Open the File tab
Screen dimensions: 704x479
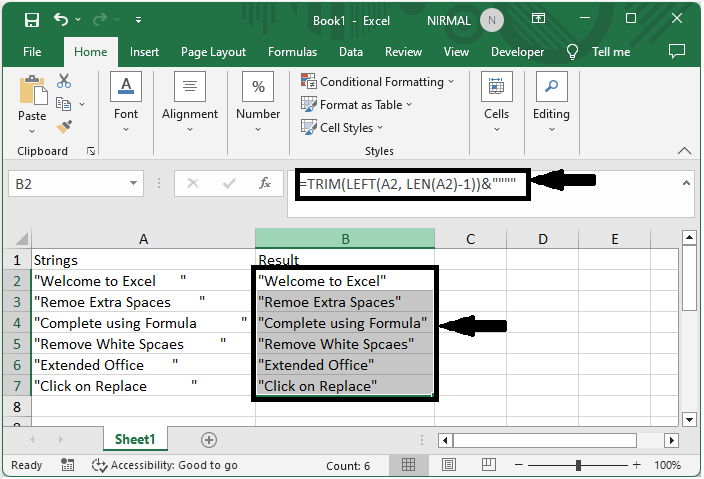(x=32, y=52)
